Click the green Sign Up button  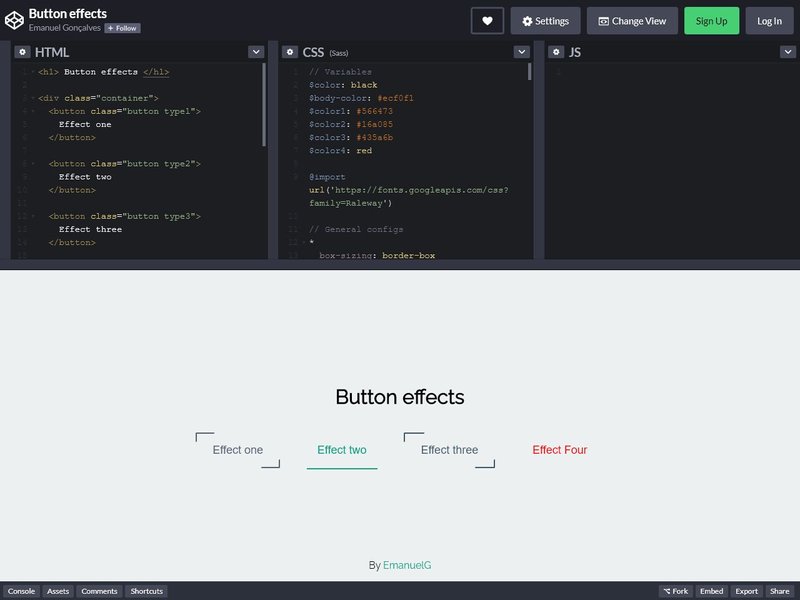click(712, 19)
